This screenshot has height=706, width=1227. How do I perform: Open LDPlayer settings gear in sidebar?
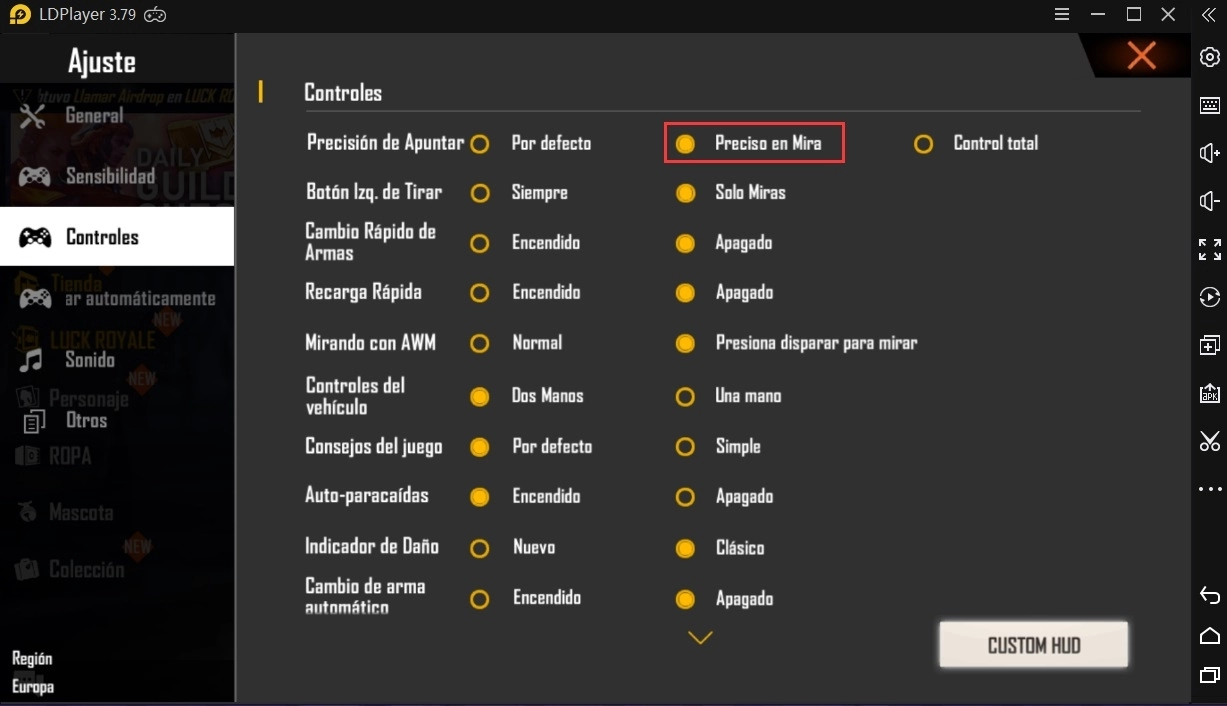coord(1209,58)
